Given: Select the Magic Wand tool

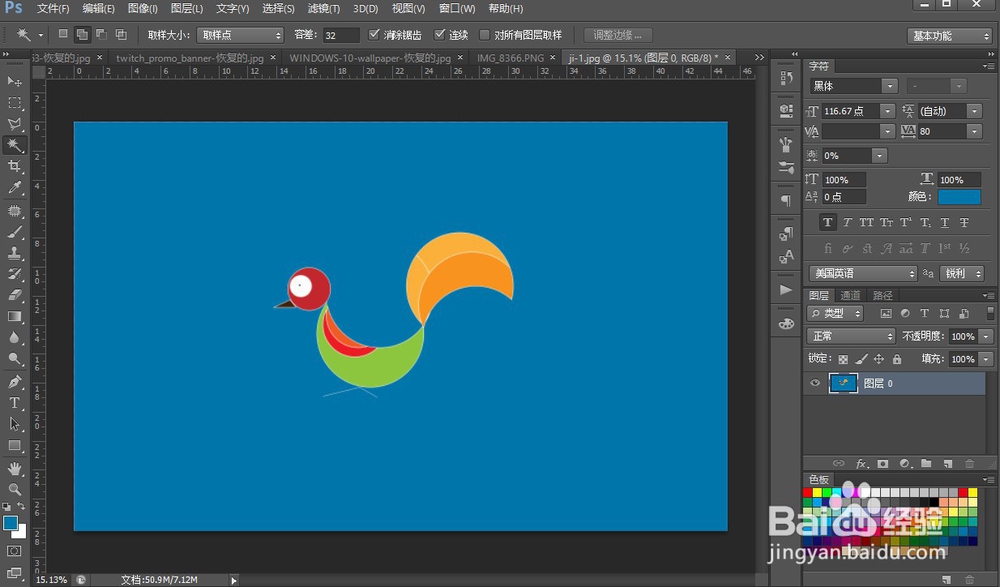Looking at the screenshot, I should click(x=14, y=145).
